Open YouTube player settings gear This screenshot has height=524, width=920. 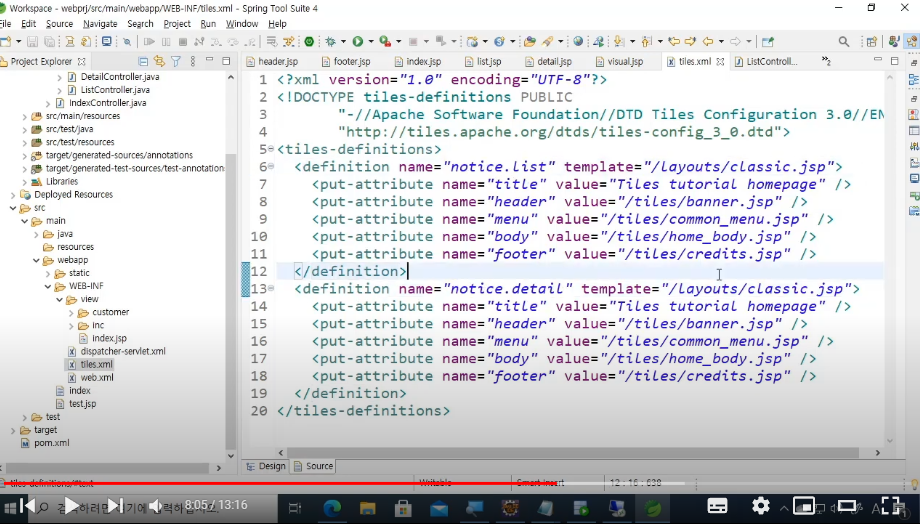click(x=760, y=505)
